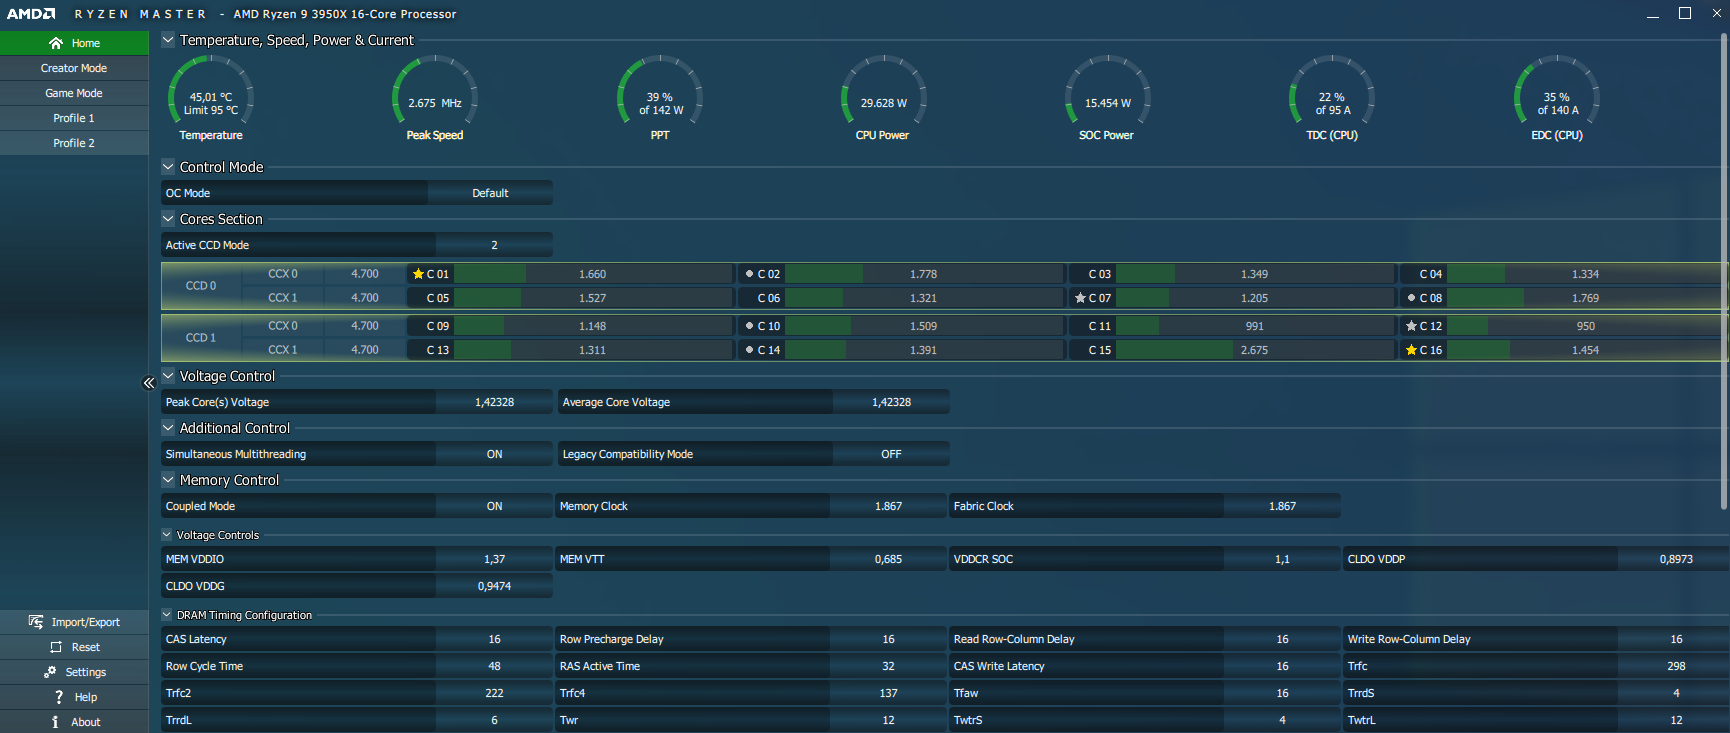Click the Import/Export icon

pos(36,622)
